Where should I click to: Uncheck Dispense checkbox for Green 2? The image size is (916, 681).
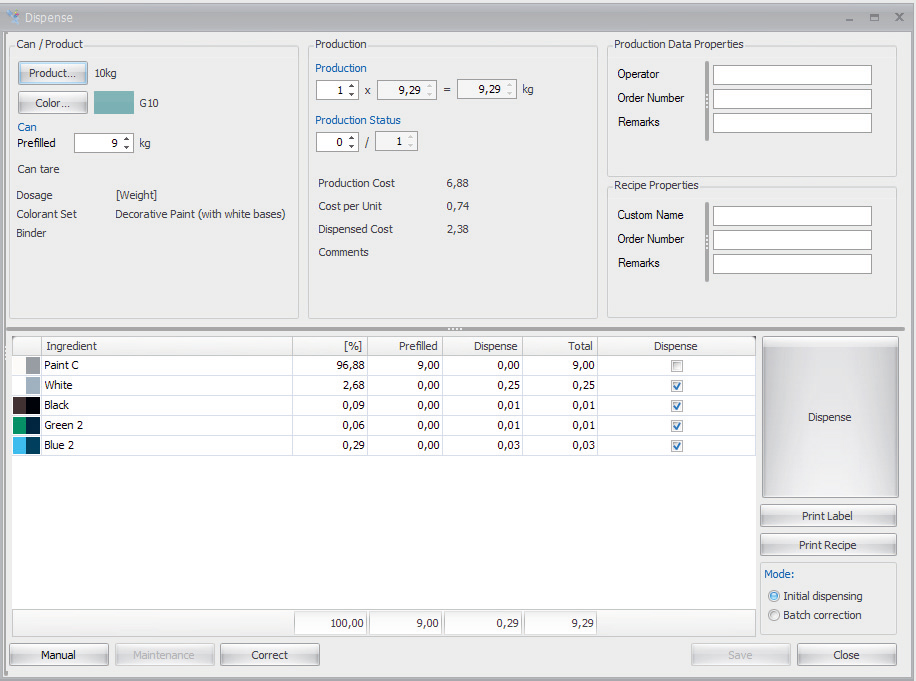click(676, 426)
